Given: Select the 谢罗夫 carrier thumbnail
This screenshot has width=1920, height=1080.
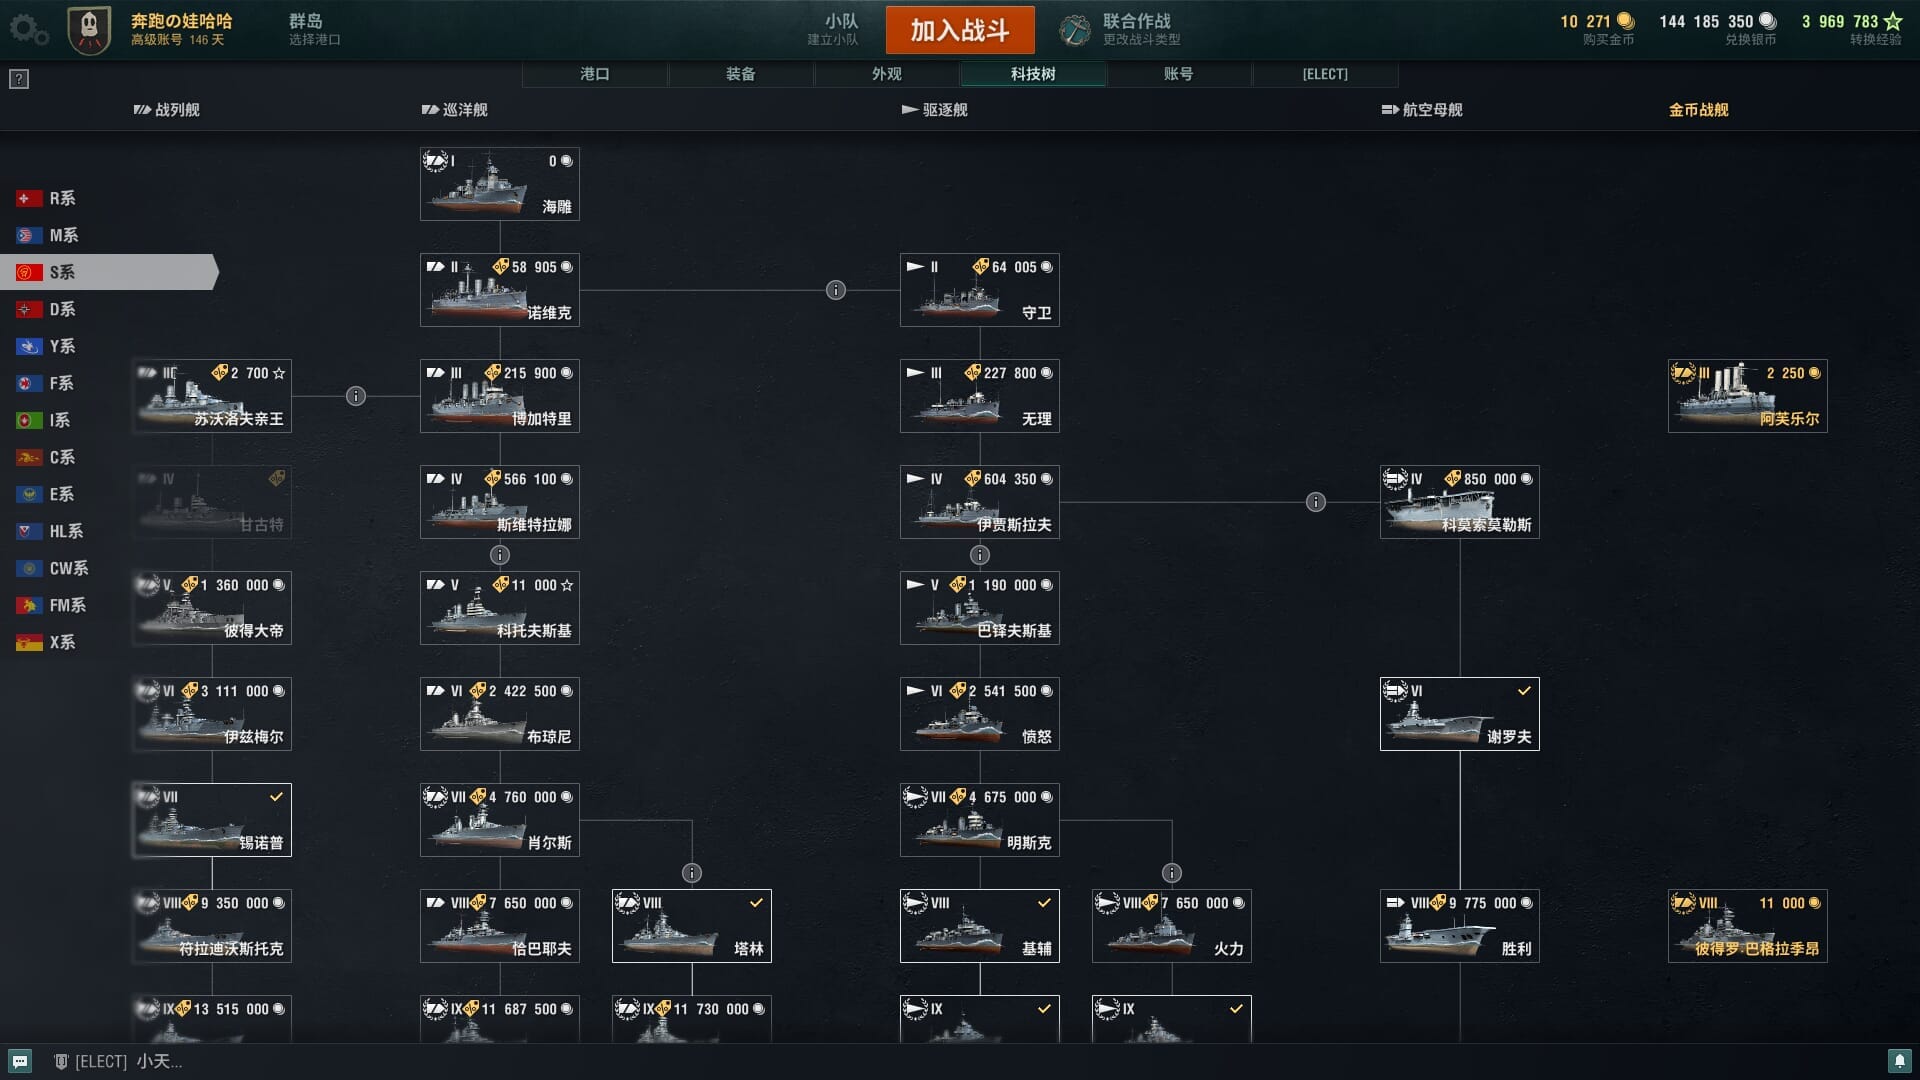Looking at the screenshot, I should point(1460,714).
